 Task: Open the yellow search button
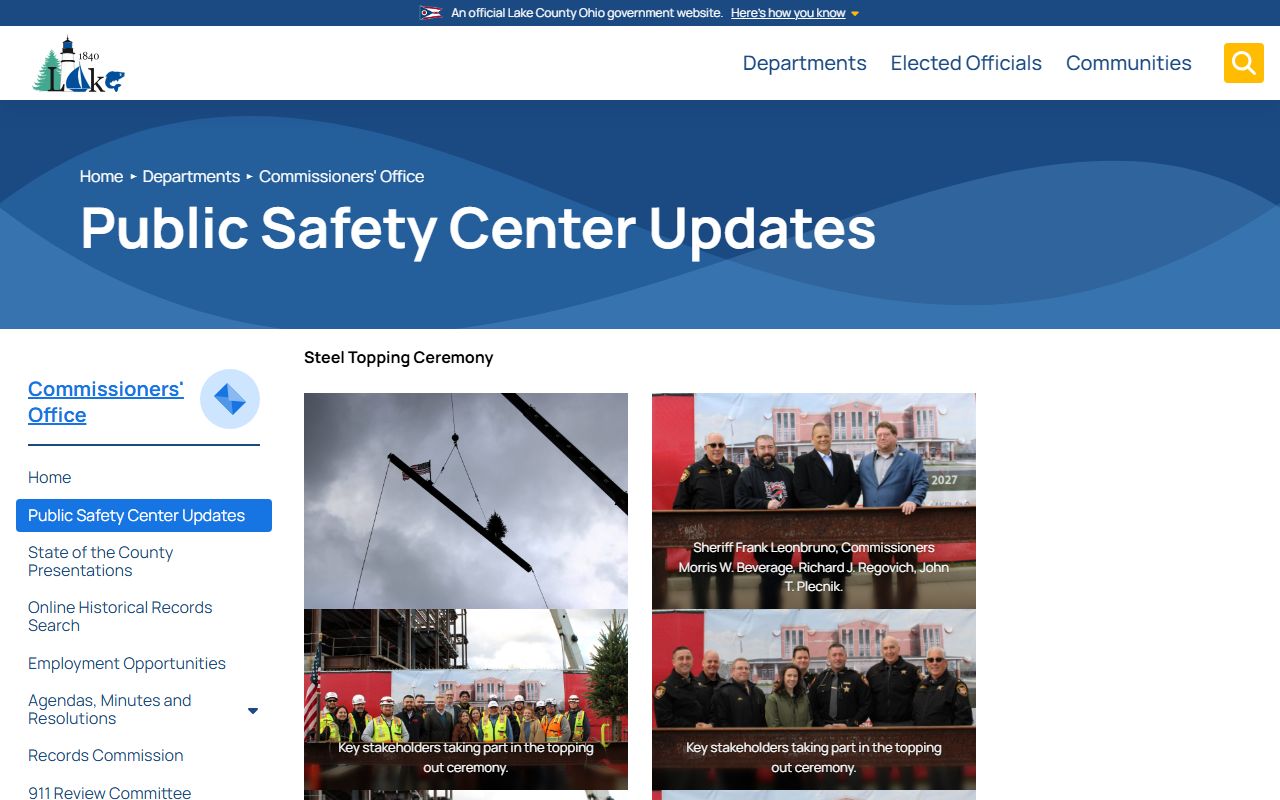tap(1243, 63)
